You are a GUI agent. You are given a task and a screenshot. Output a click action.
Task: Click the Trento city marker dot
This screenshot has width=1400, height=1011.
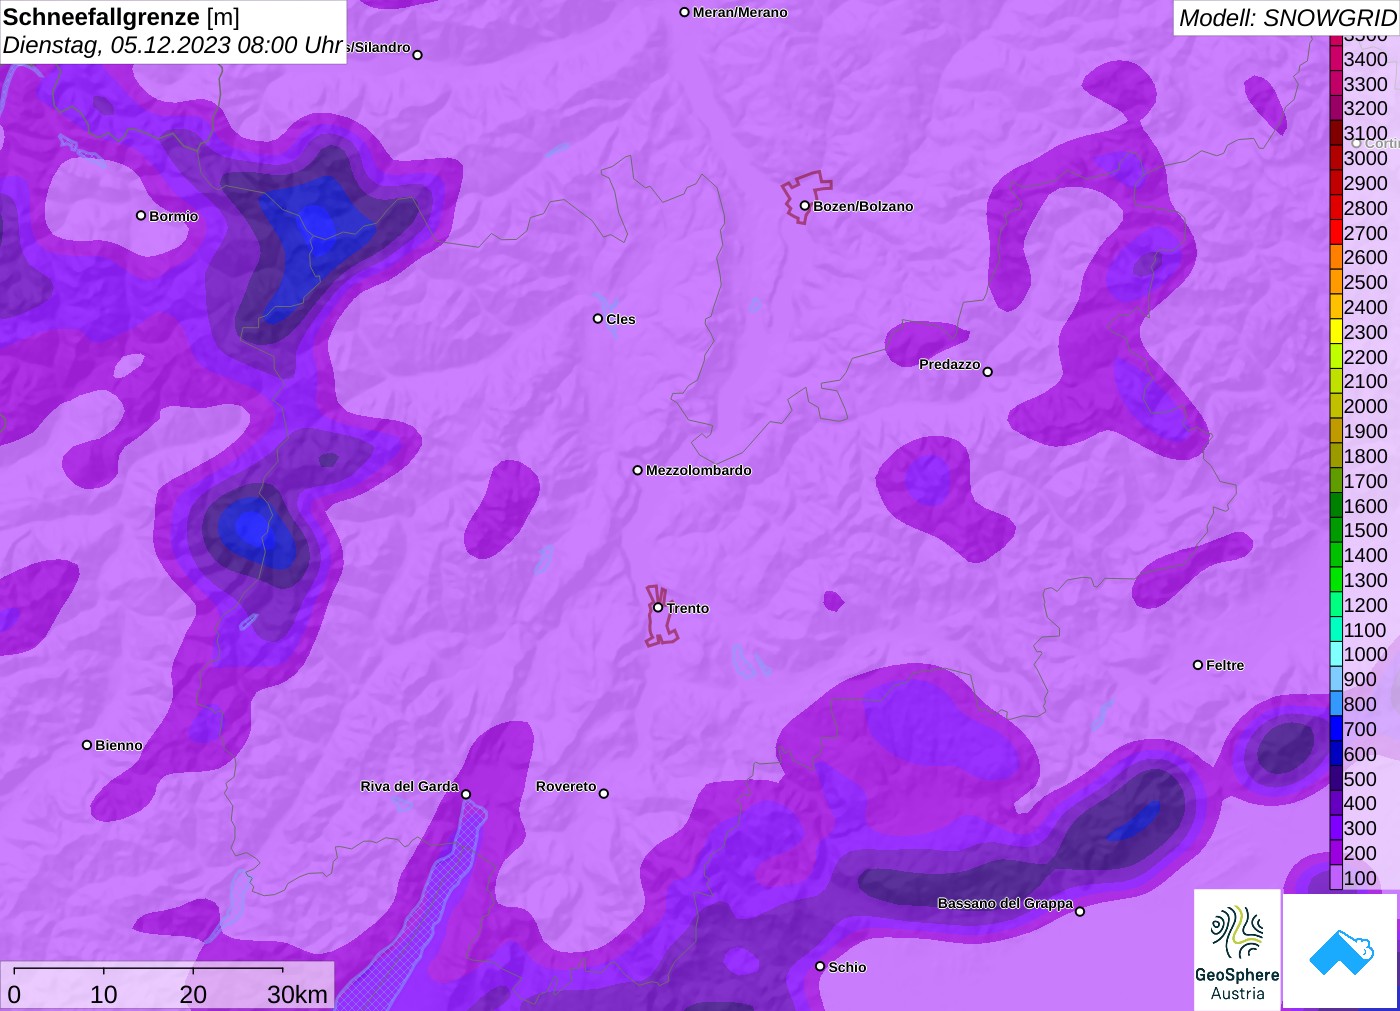658,607
